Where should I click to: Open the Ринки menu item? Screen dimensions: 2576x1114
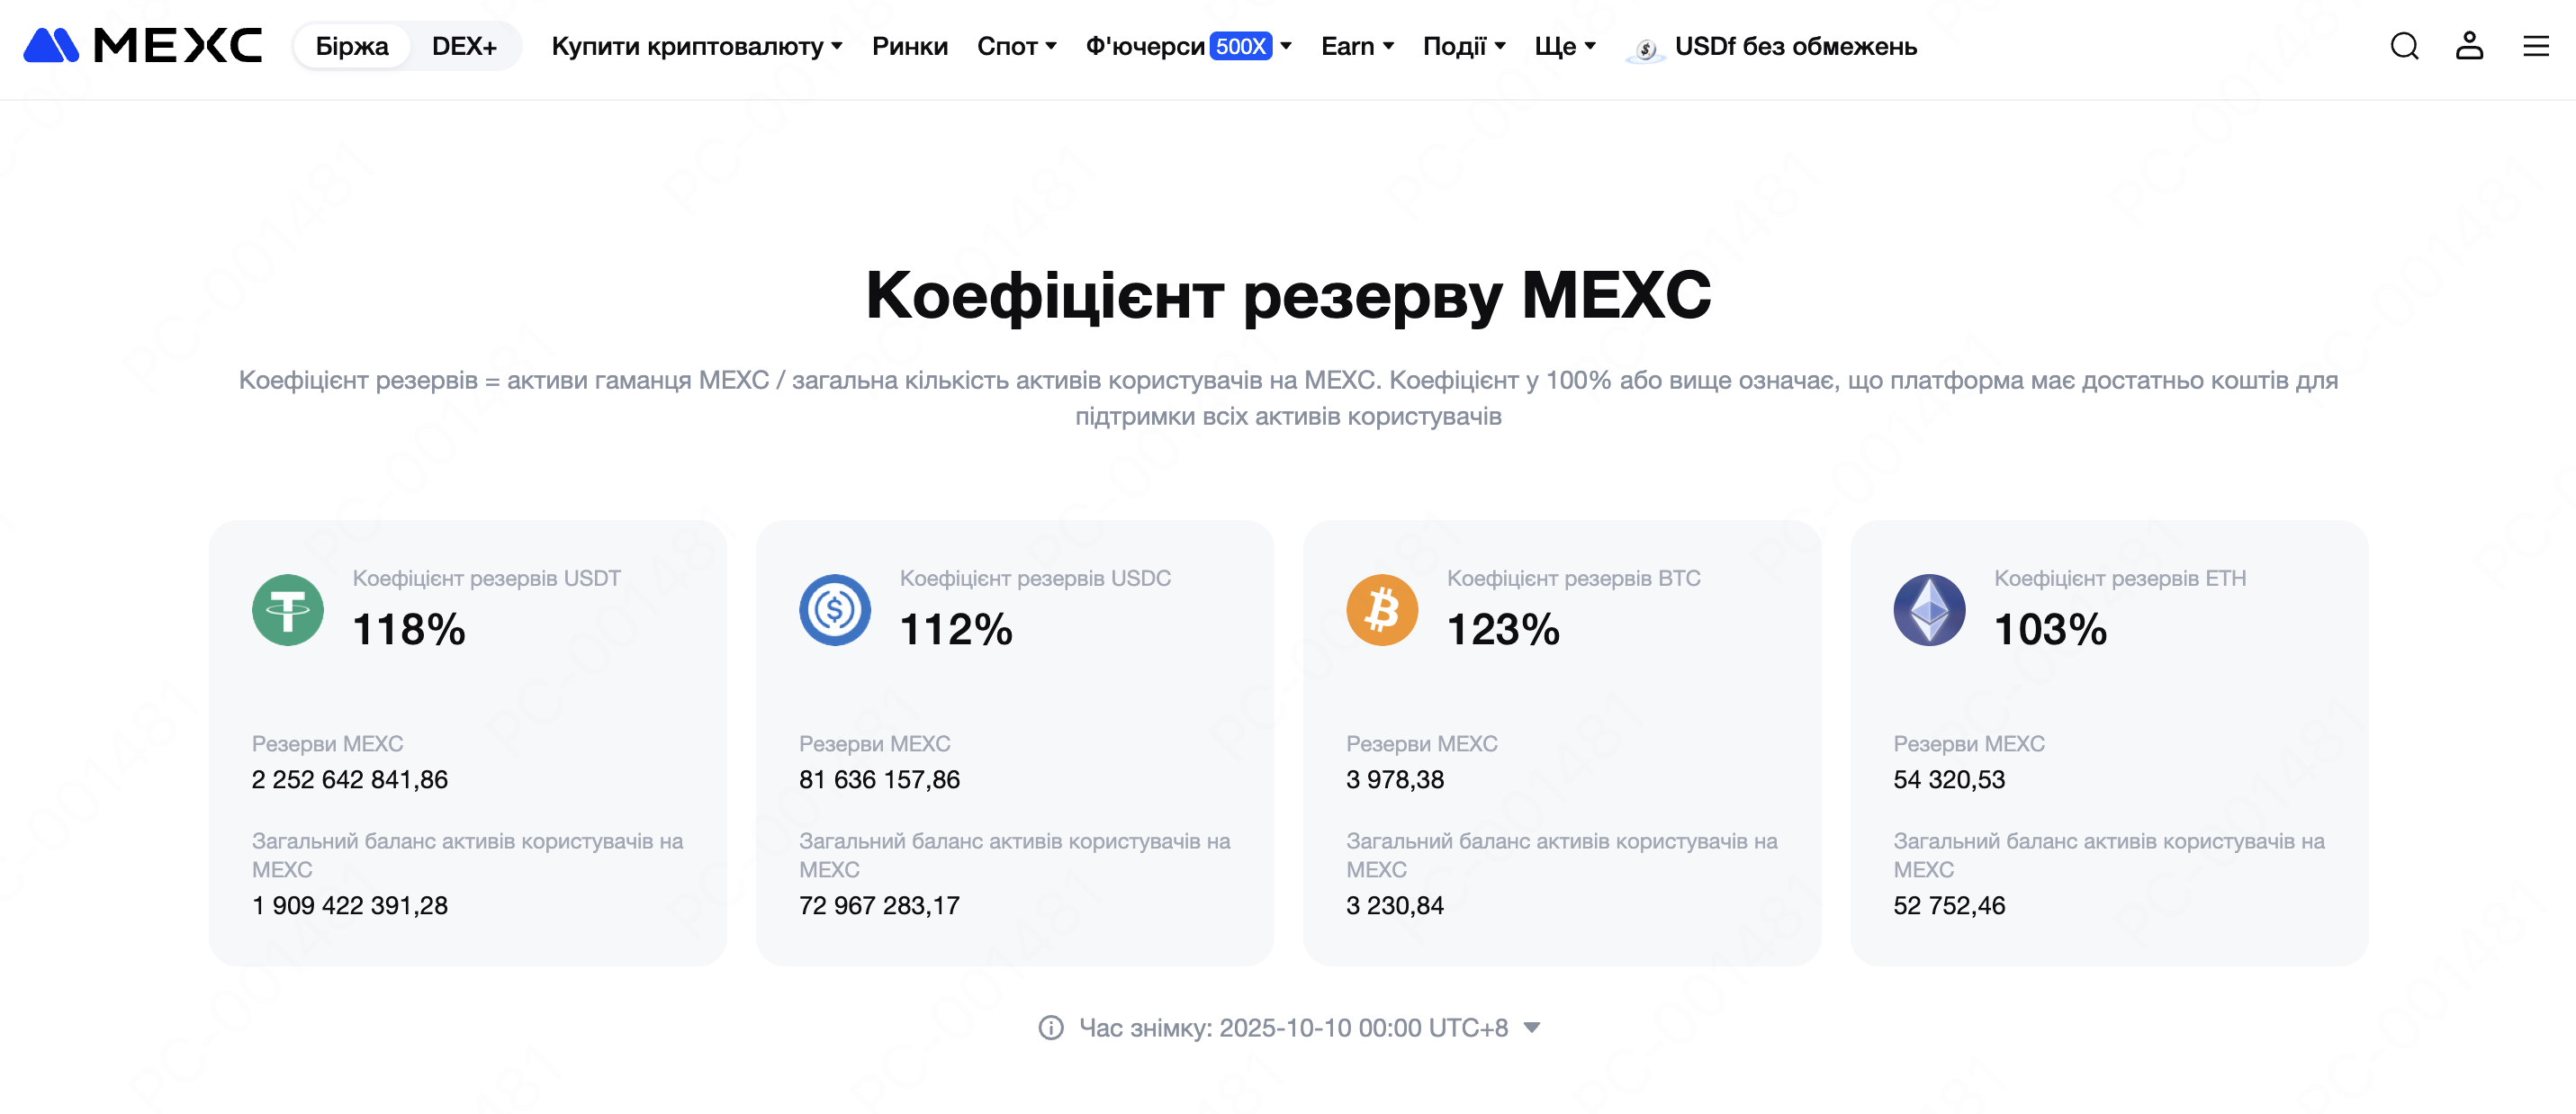click(x=909, y=46)
